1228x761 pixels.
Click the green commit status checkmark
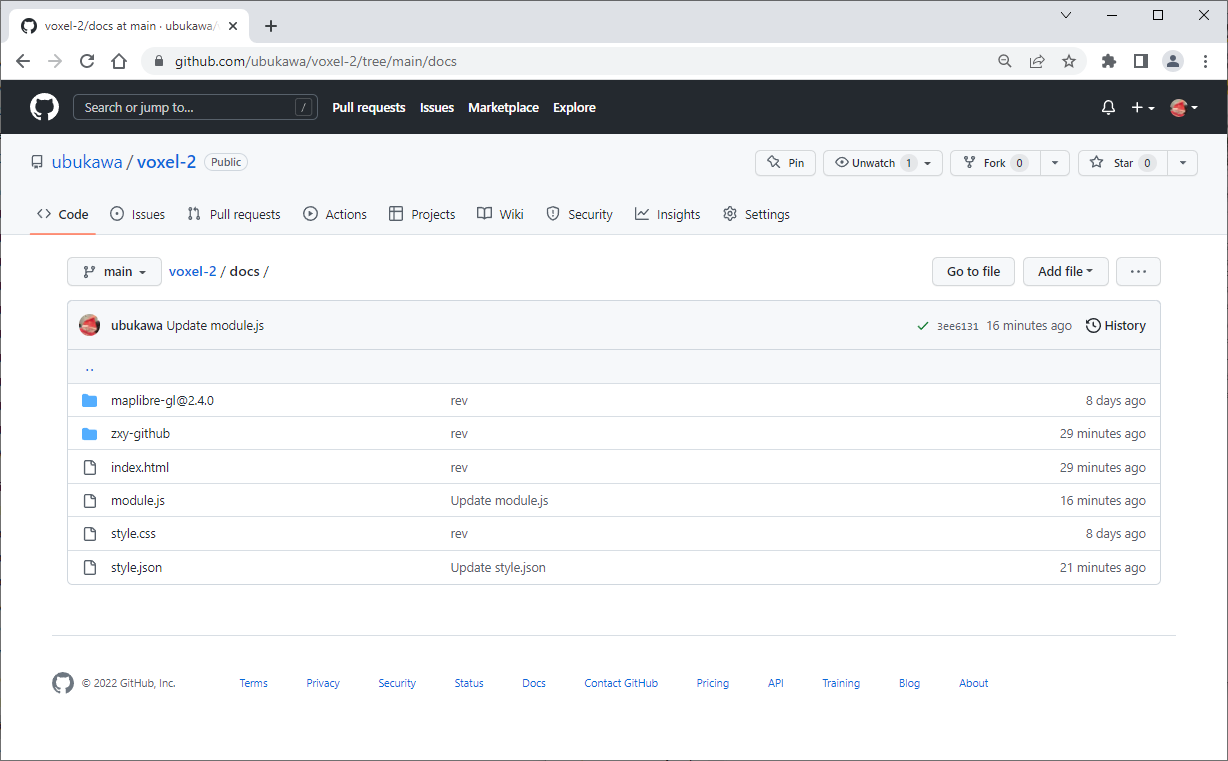coord(922,326)
